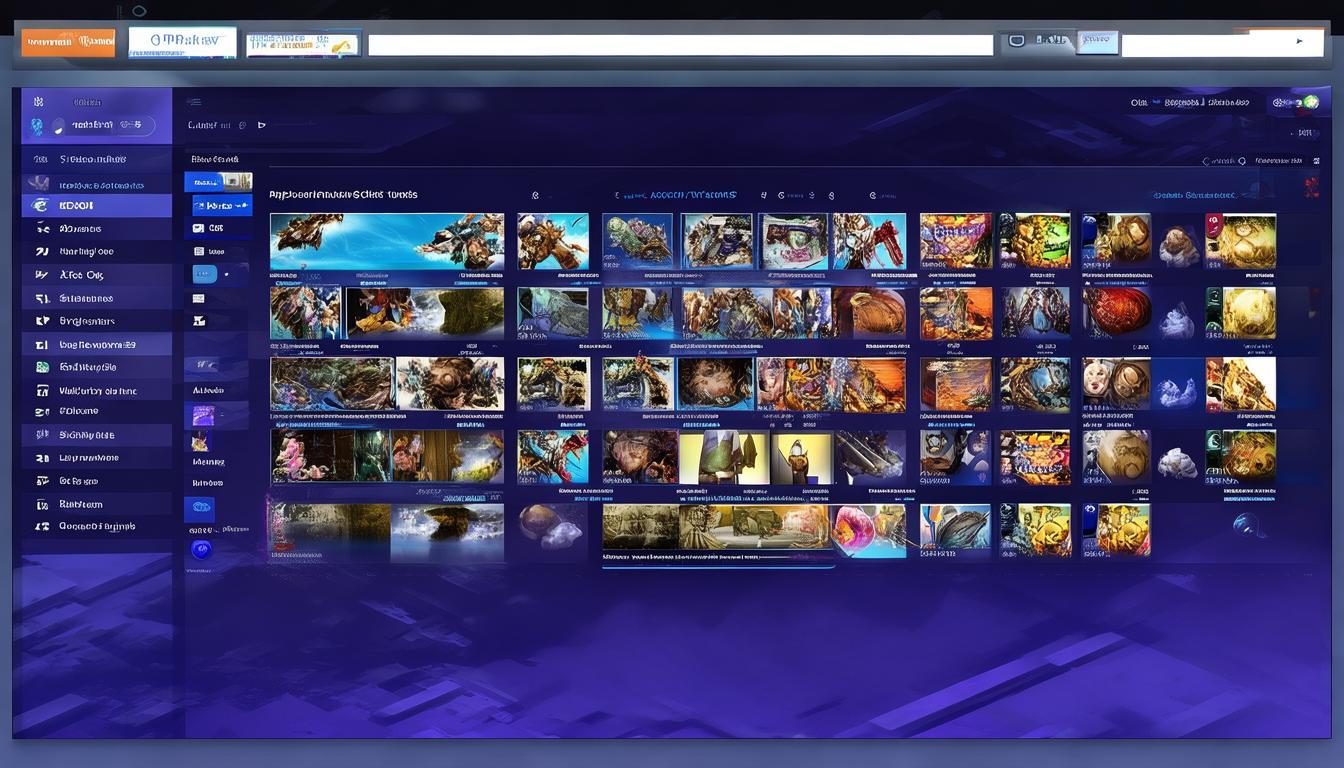Select the highlighted sidebar item with swirl icon
The width and height of the screenshot is (1344, 768).
[97, 206]
